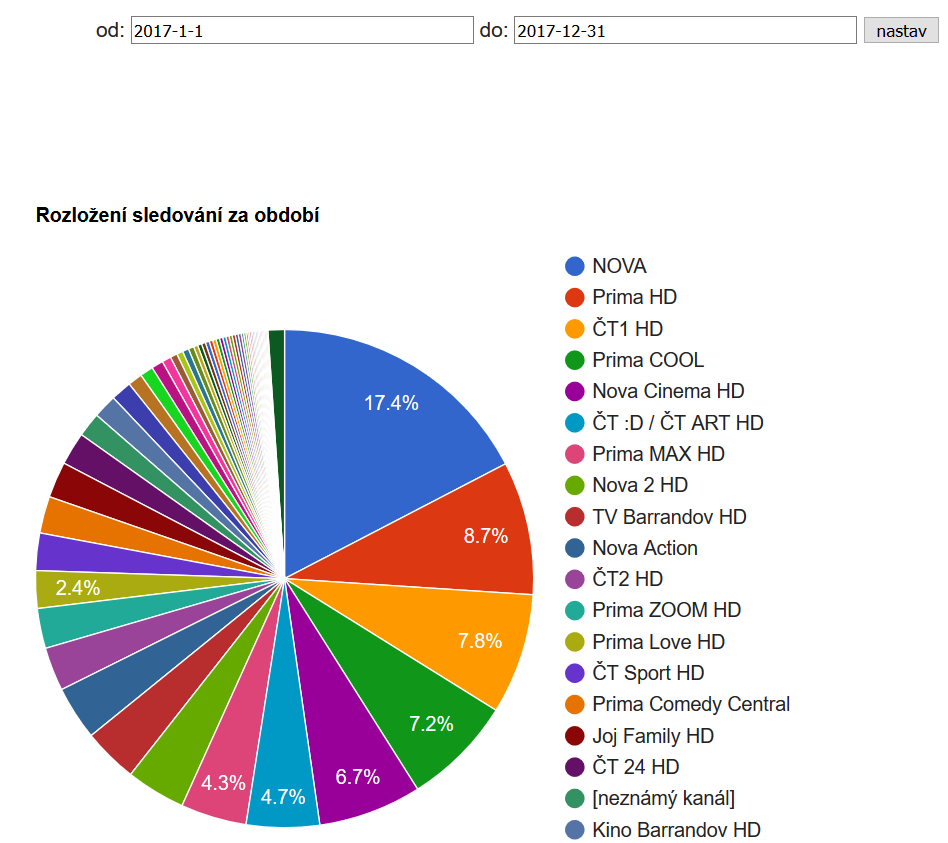The height and width of the screenshot is (843, 948).
Task: Select the NOVA legend label
Action: coord(619,266)
